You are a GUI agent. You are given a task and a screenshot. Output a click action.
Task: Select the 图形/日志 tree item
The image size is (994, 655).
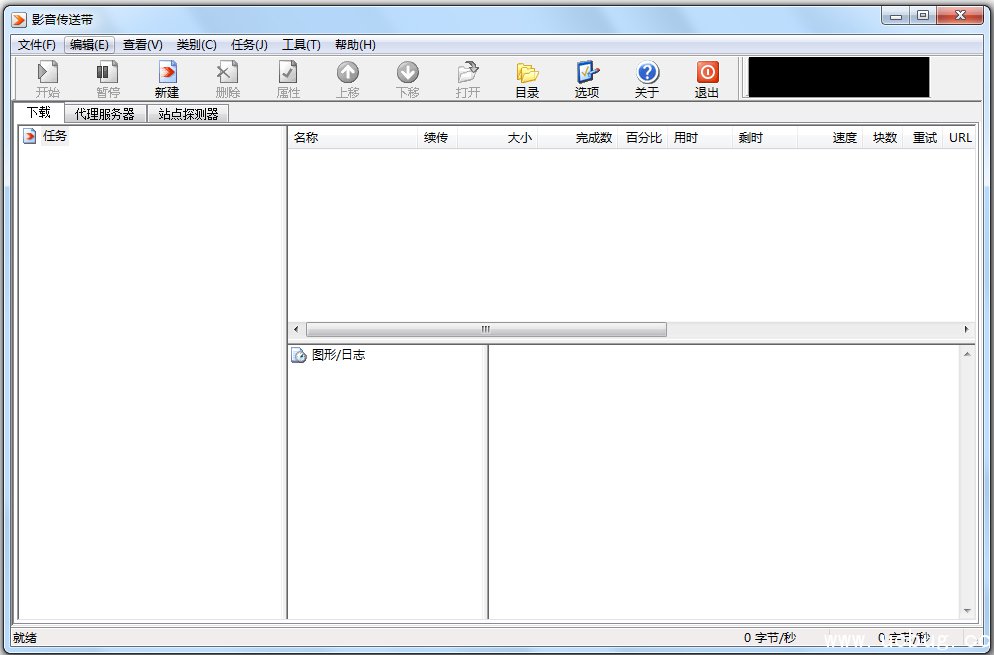338,355
